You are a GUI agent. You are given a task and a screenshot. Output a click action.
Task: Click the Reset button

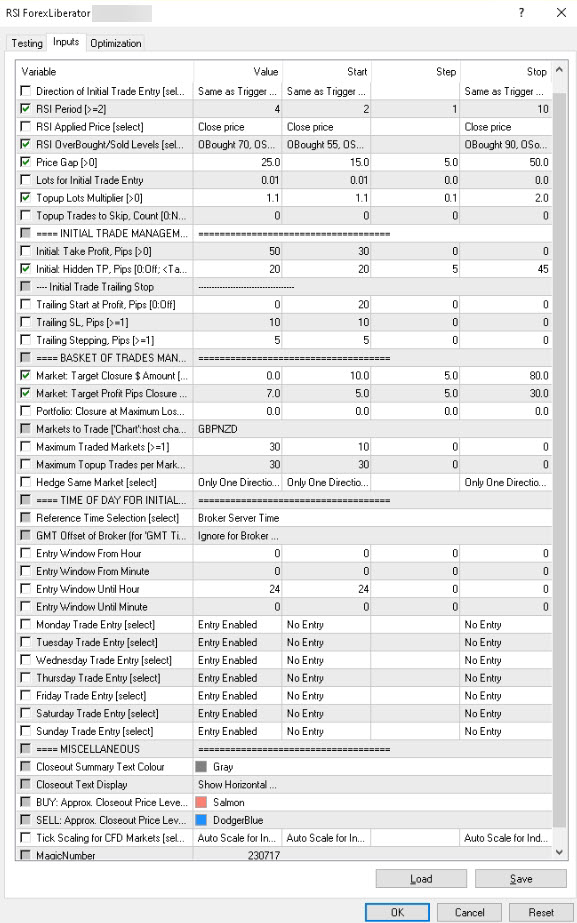tap(540, 912)
